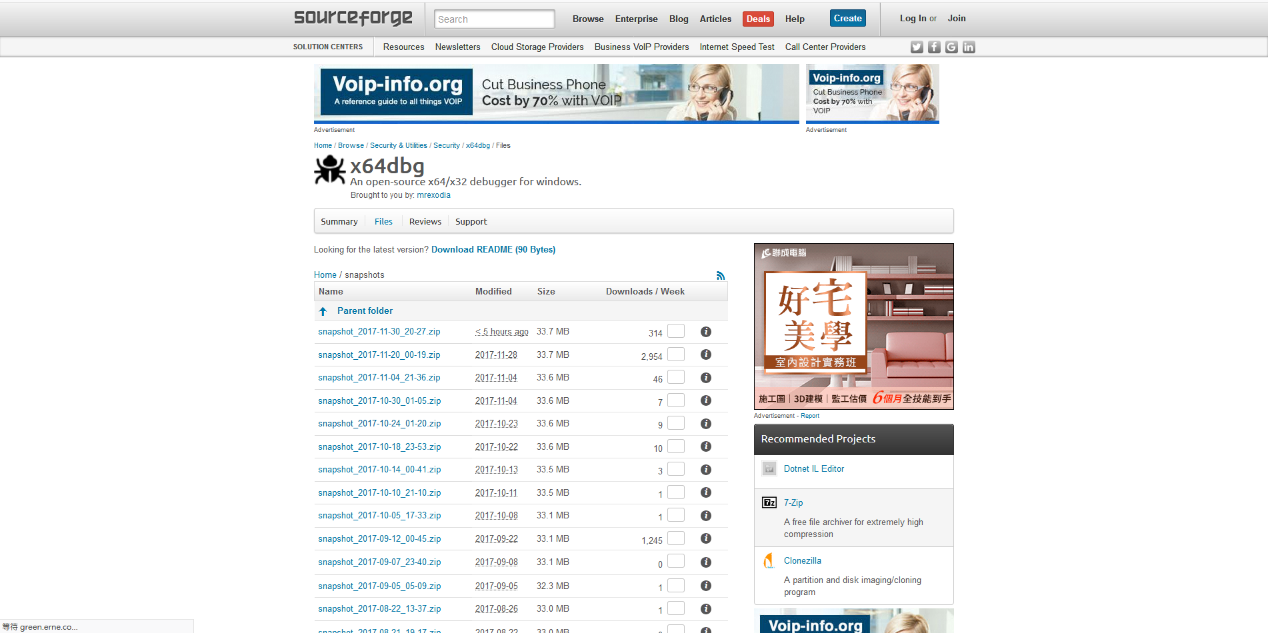Click the Parent folder up-arrow icon

(x=323, y=311)
